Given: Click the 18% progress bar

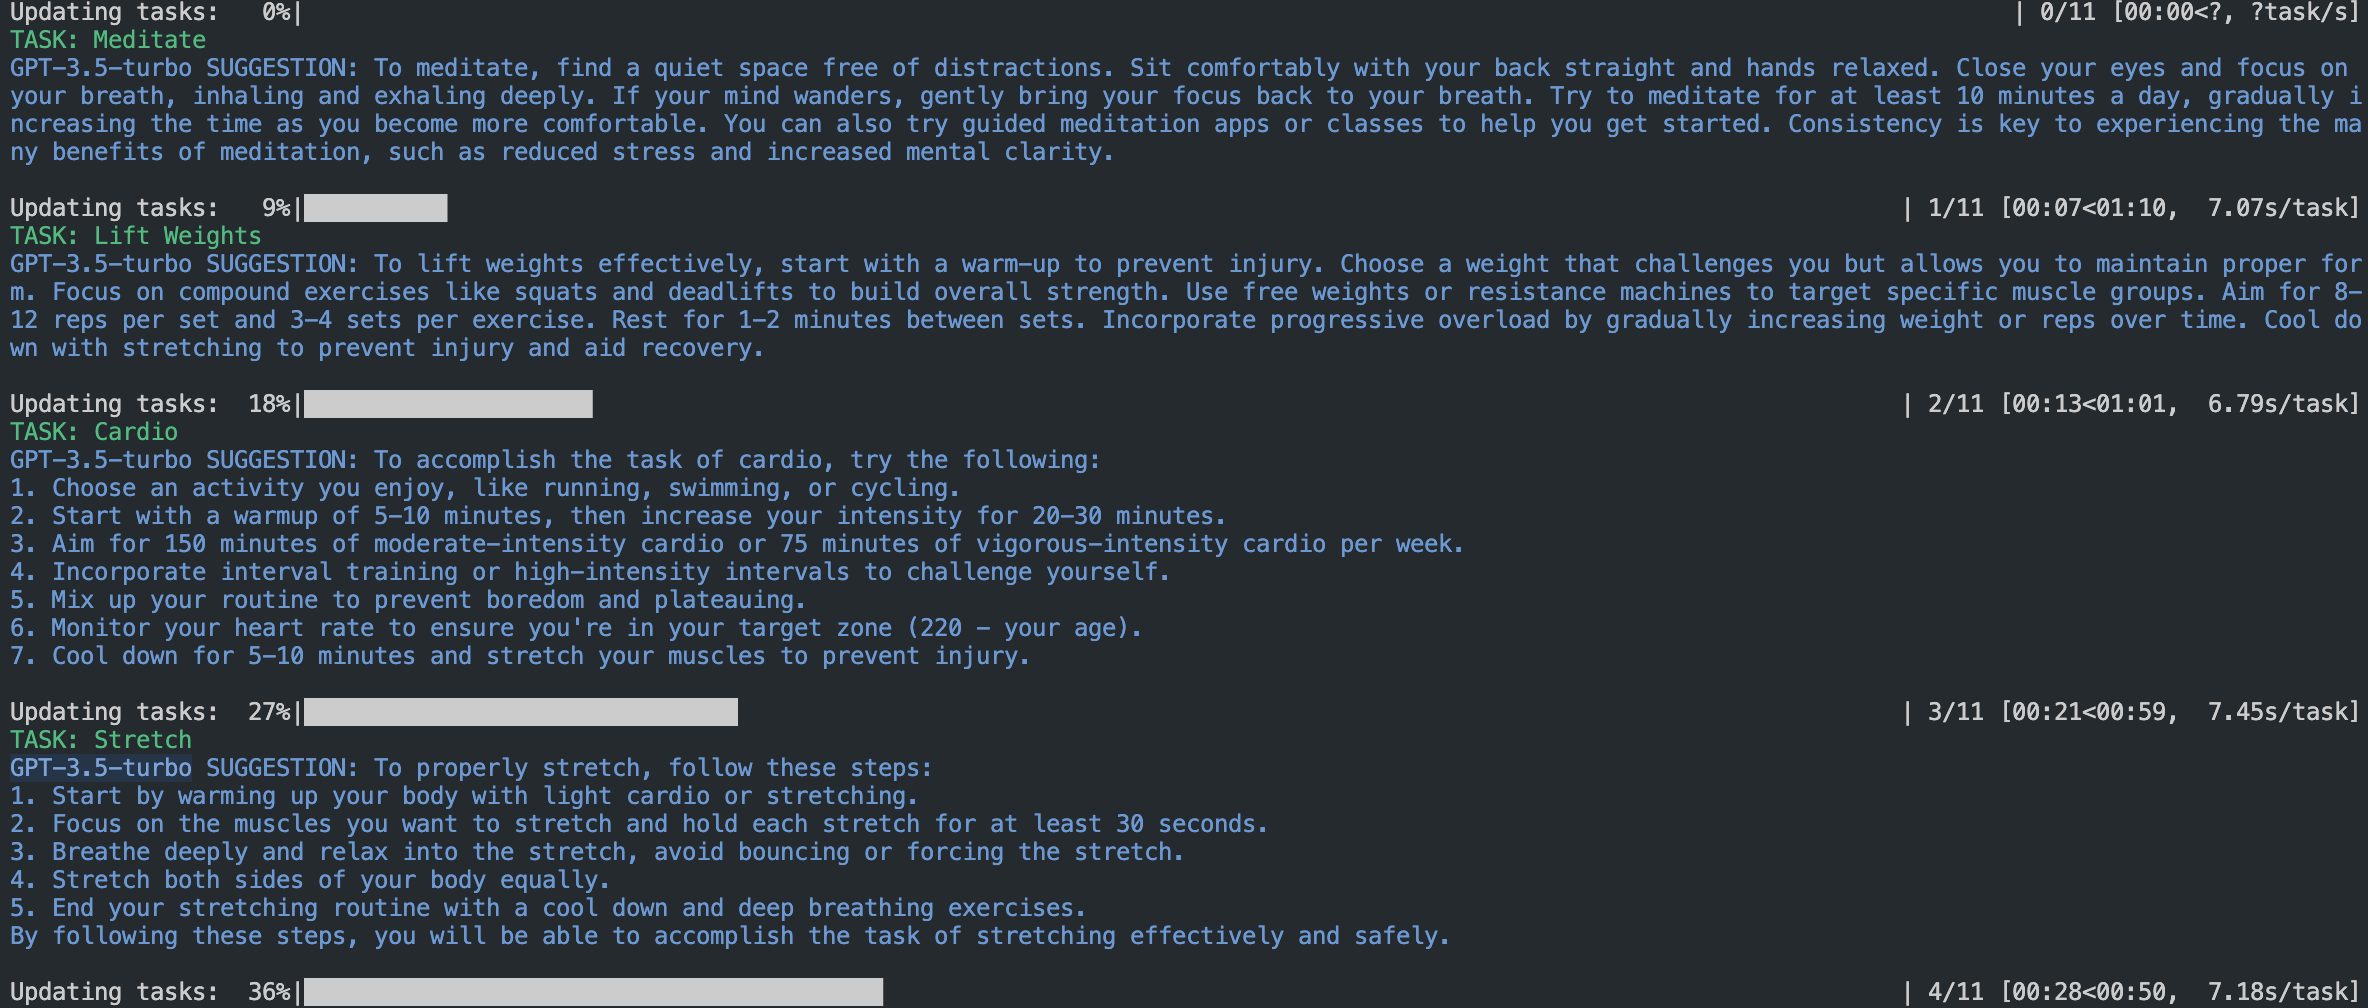Looking at the screenshot, I should 448,404.
